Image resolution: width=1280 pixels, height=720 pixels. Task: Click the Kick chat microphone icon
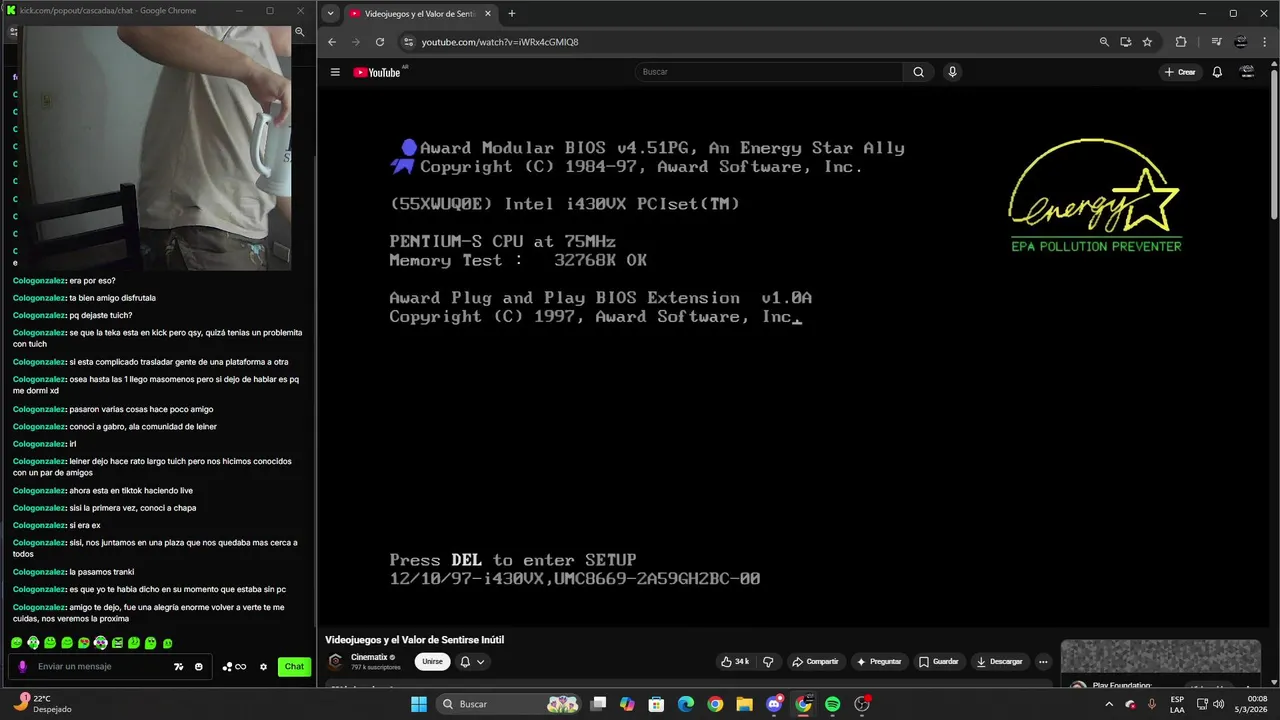coord(22,667)
